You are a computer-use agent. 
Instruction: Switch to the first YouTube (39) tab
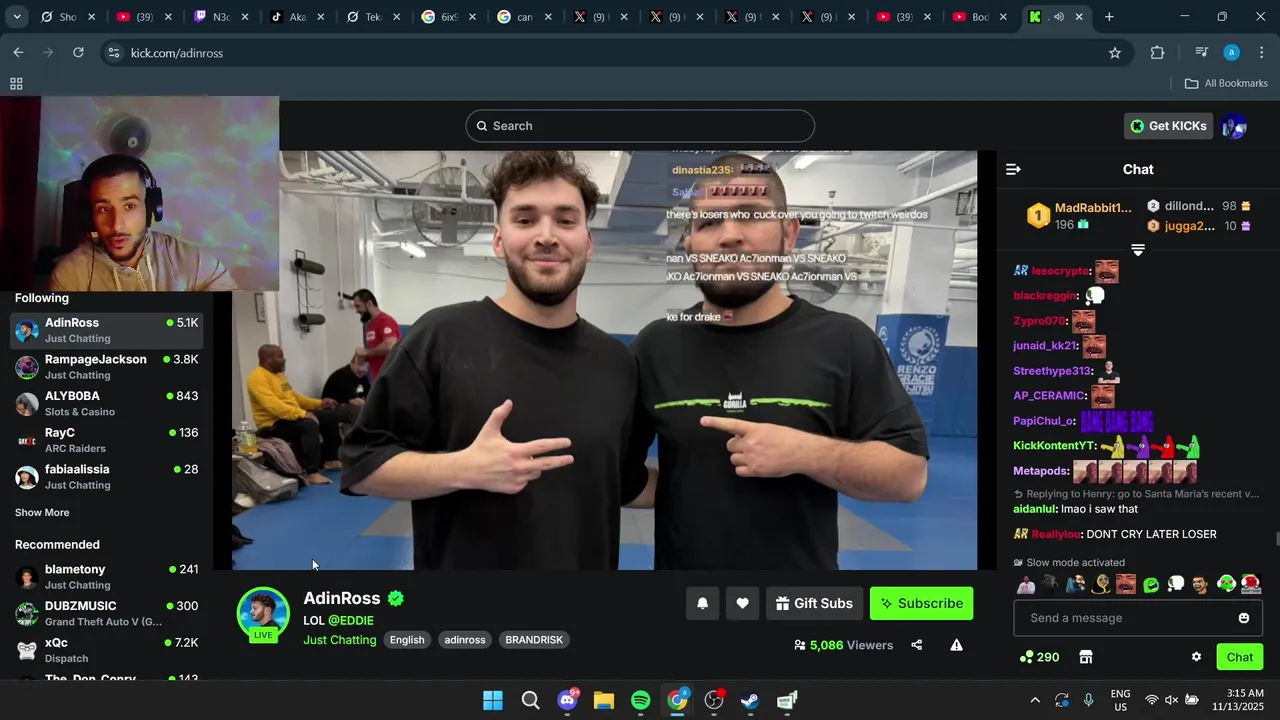tap(146, 17)
